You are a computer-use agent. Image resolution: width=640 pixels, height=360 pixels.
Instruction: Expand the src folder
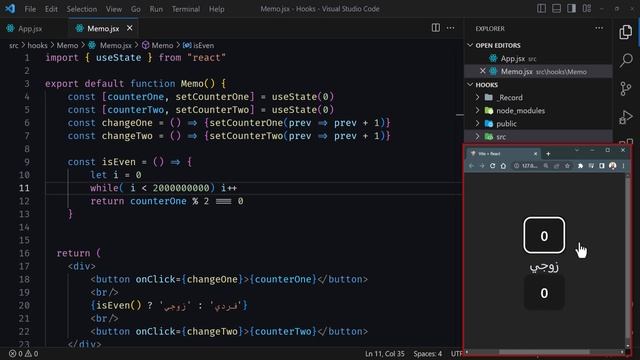(477, 137)
